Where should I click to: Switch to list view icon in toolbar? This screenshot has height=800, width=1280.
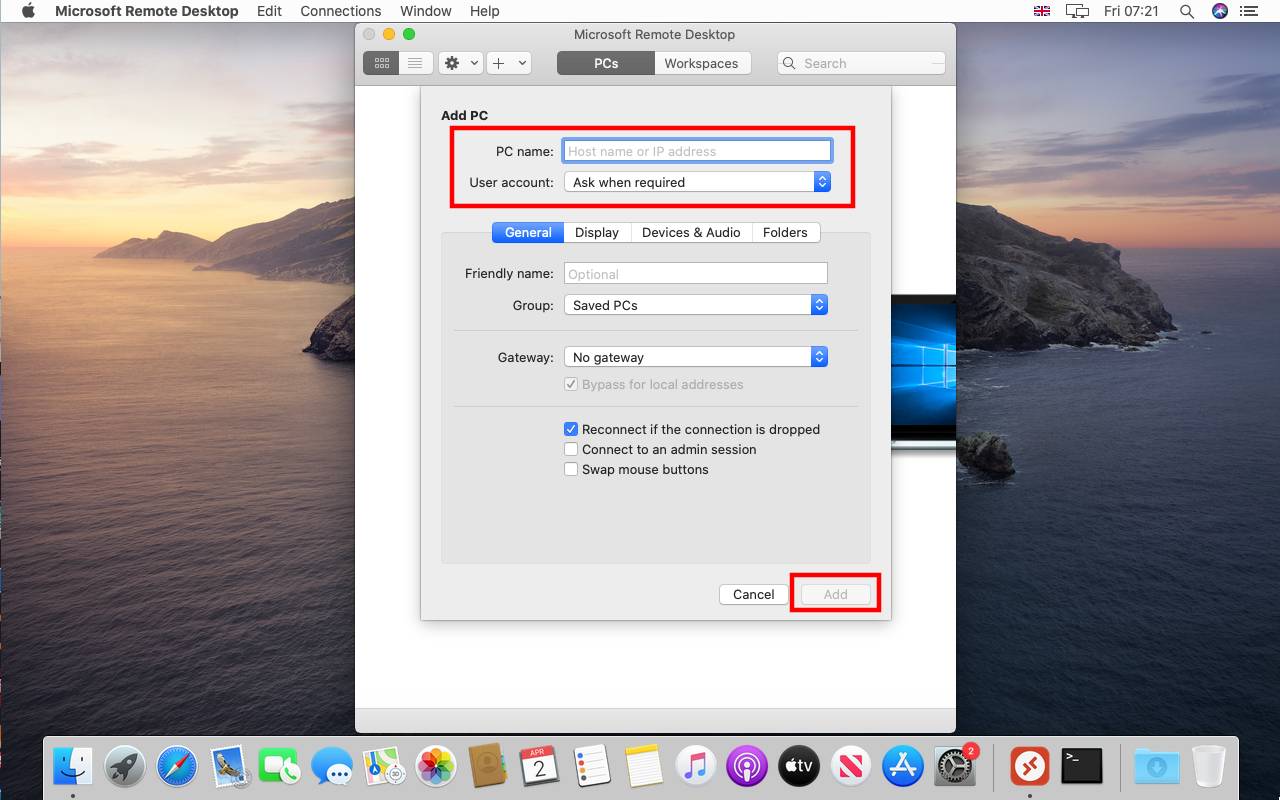[415, 63]
